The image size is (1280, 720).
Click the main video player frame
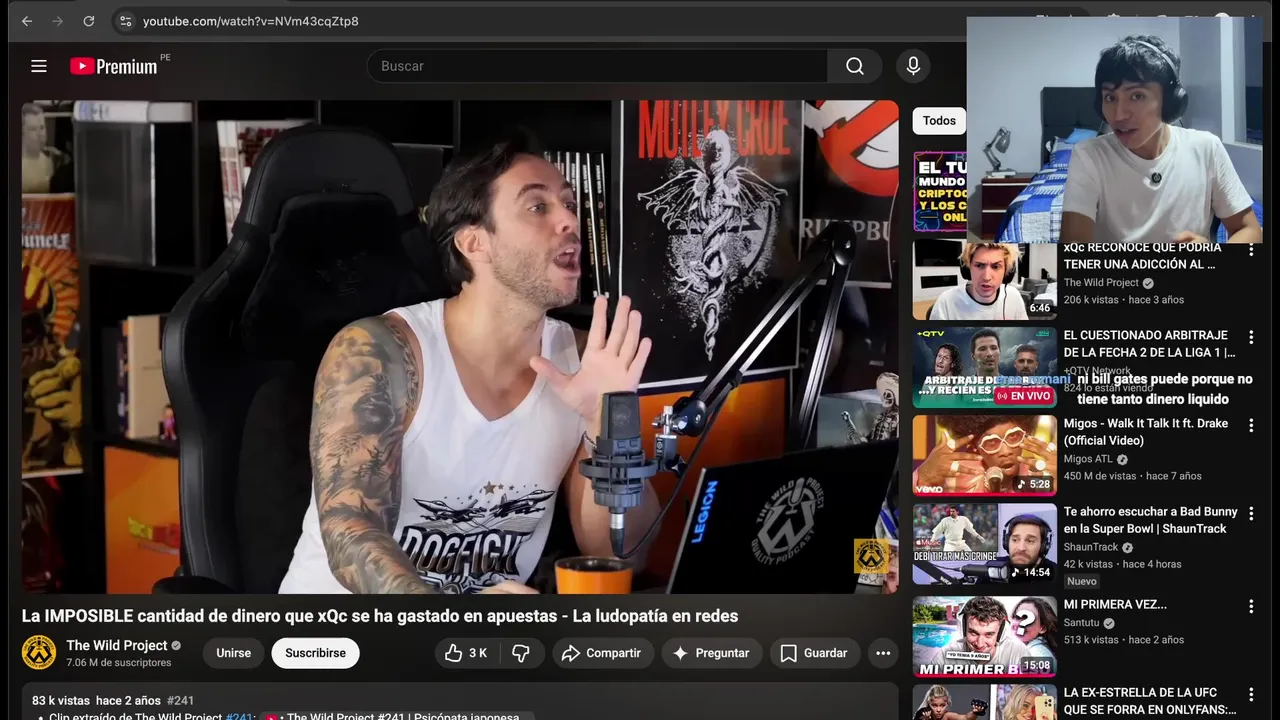(460, 346)
